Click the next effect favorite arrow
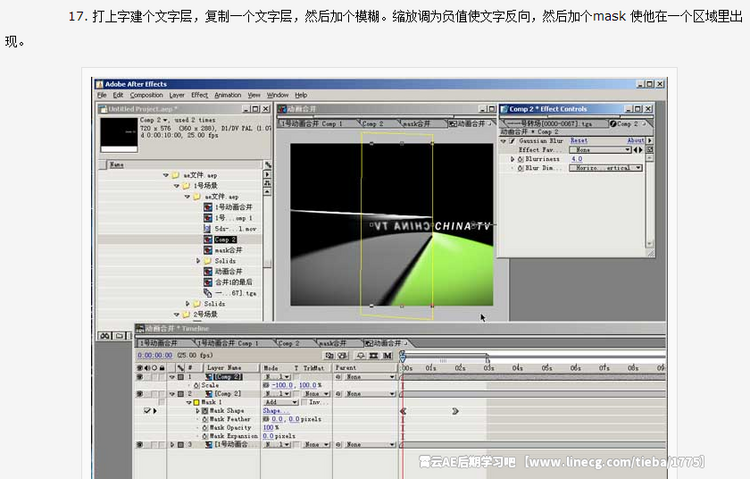Viewport: 750px width, 479px height. click(x=640, y=150)
